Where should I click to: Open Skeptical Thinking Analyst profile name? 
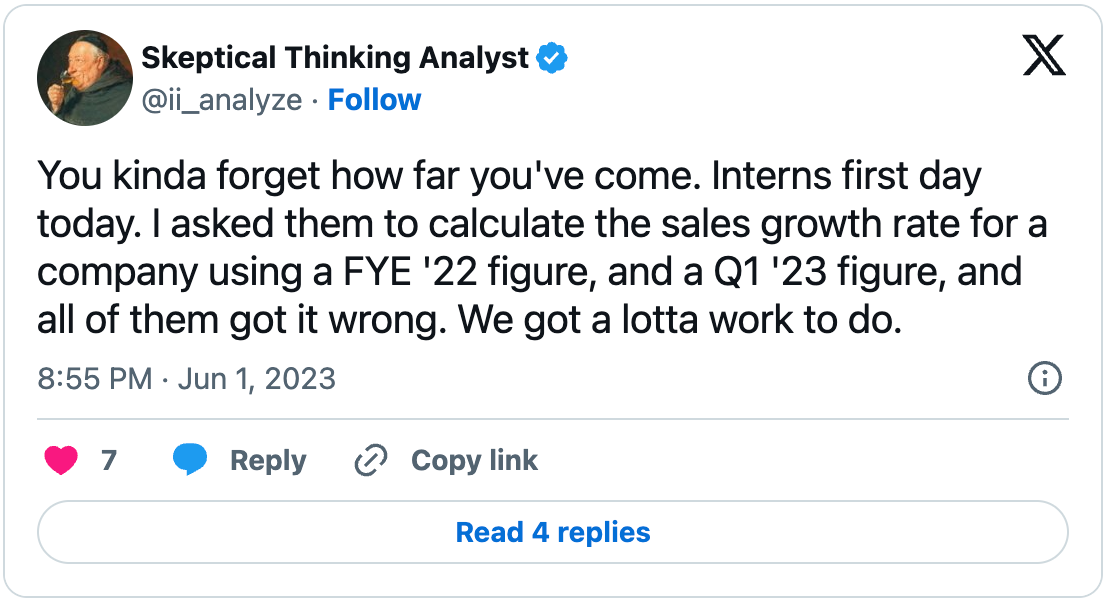coord(335,58)
